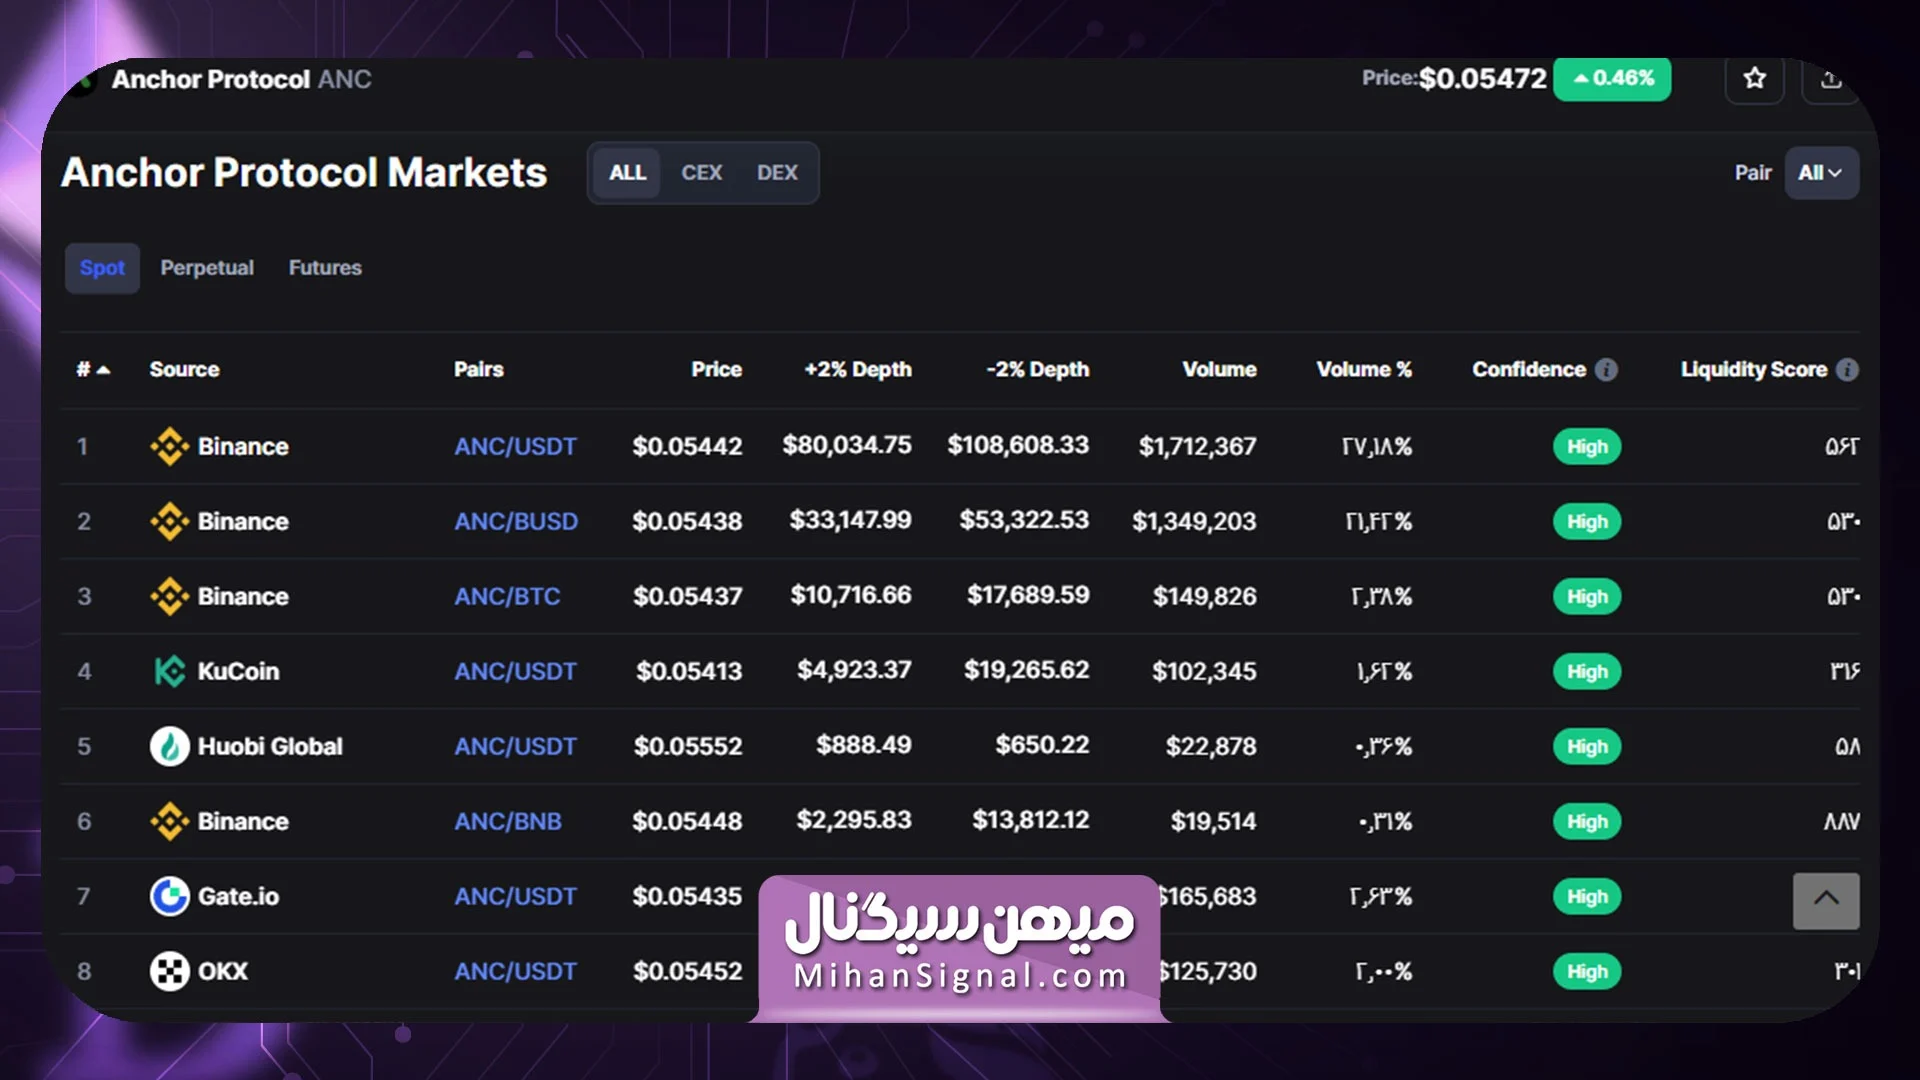
Task: Open ANC/USDT pair on KuCoin
Action: (x=515, y=672)
